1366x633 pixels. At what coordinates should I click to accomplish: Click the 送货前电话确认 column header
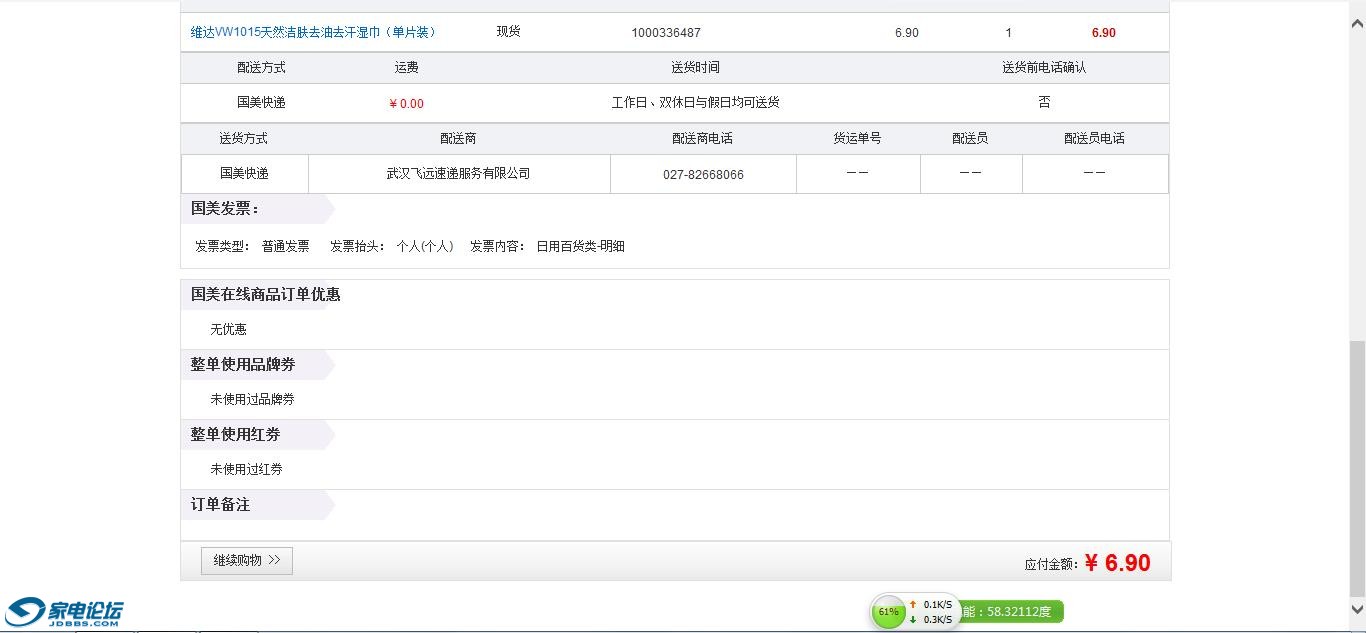click(x=1044, y=68)
